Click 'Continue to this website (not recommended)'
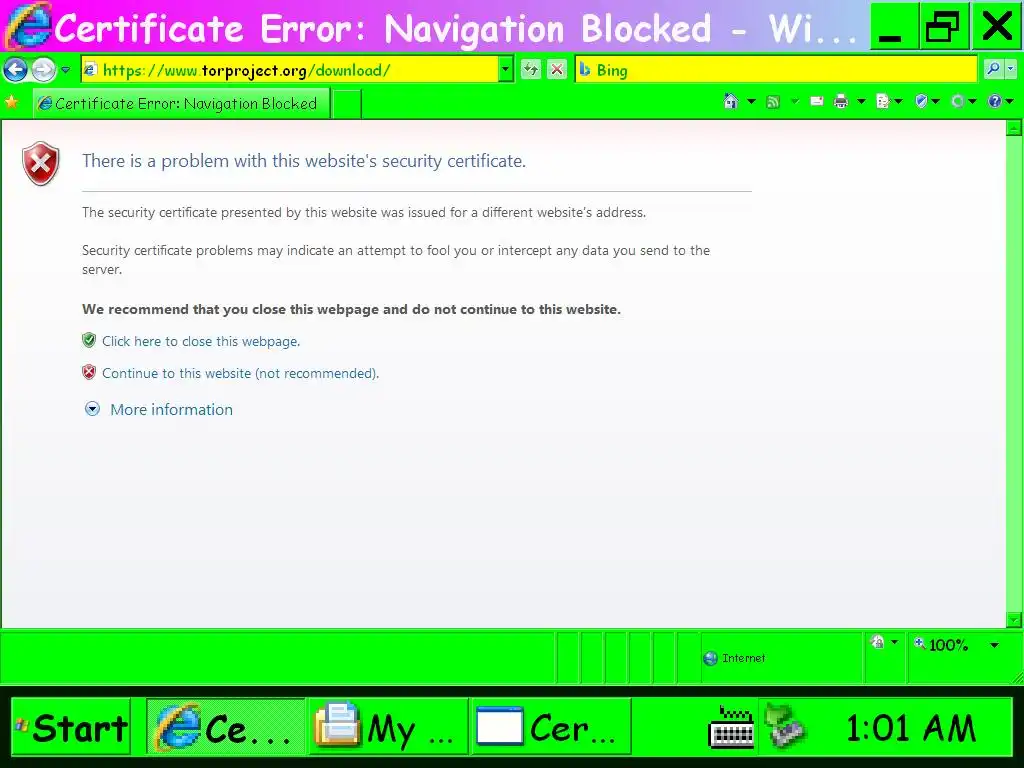The width and height of the screenshot is (1024, 768). click(240, 374)
